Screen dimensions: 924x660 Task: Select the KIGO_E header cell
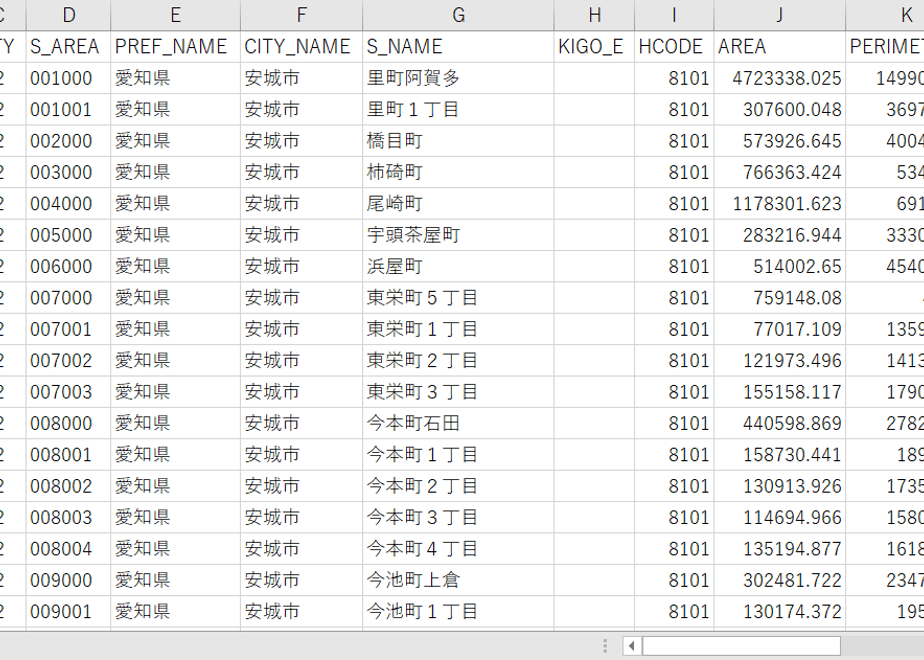pos(594,47)
